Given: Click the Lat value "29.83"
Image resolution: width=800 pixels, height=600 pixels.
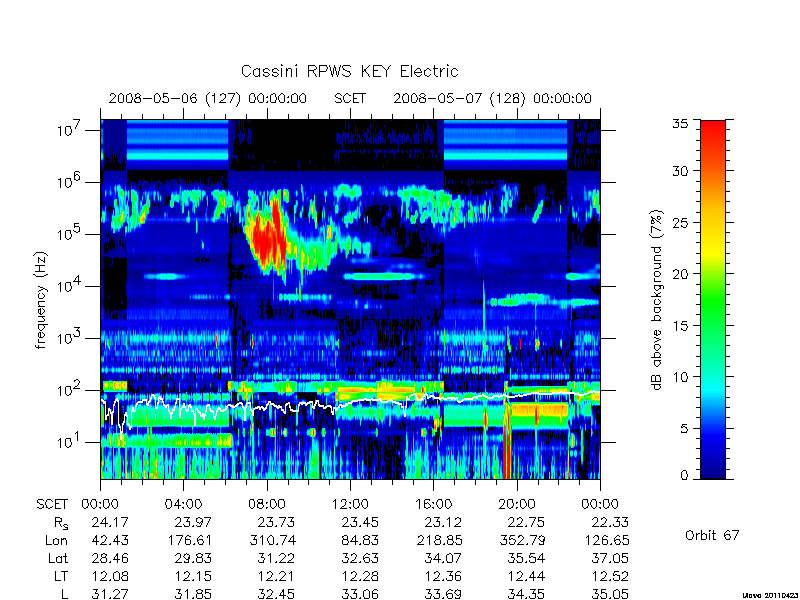Looking at the screenshot, I should (193, 559).
